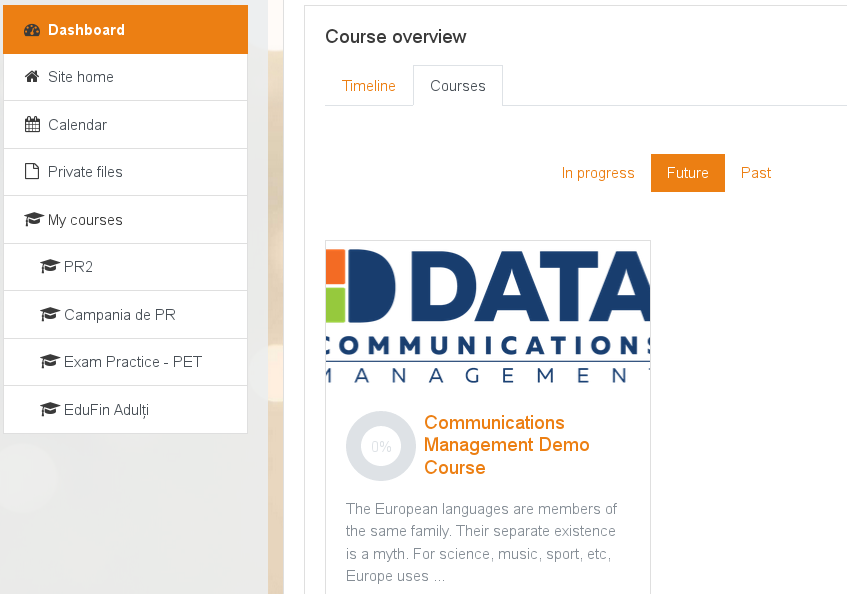The height and width of the screenshot is (594, 847).
Task: Enable the In progress course filter
Action: pyautogui.click(x=598, y=172)
